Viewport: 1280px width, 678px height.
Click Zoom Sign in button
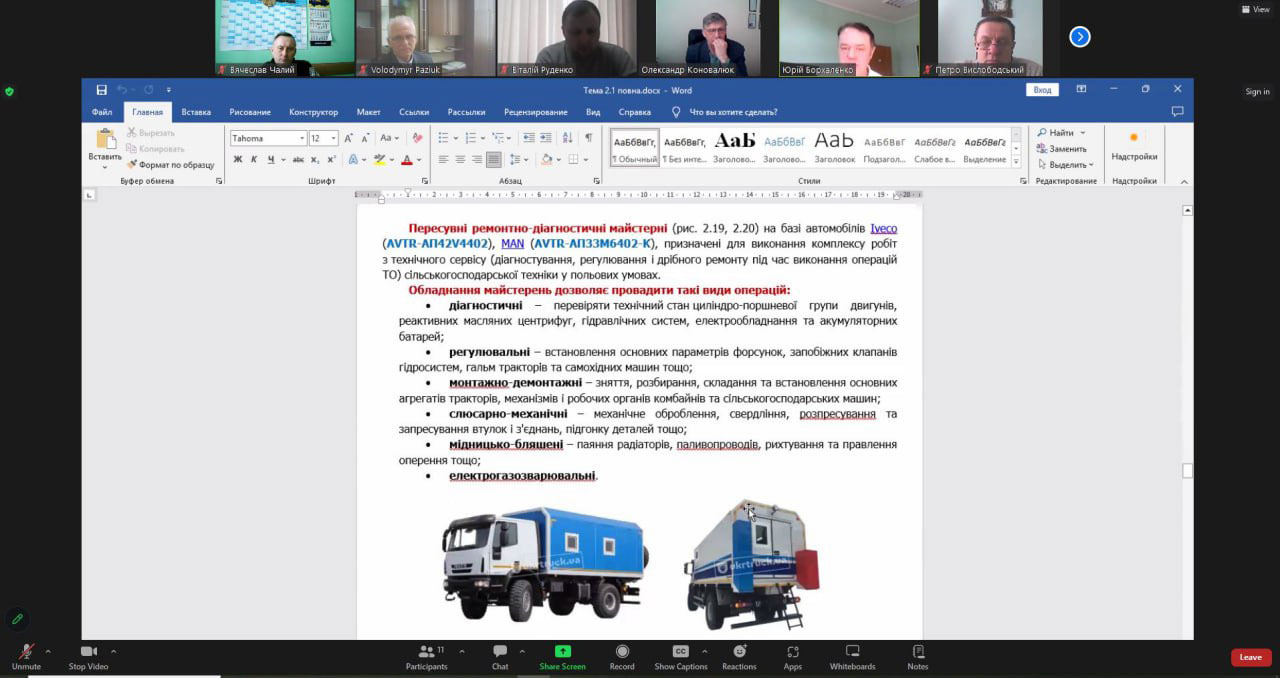click(x=1257, y=92)
